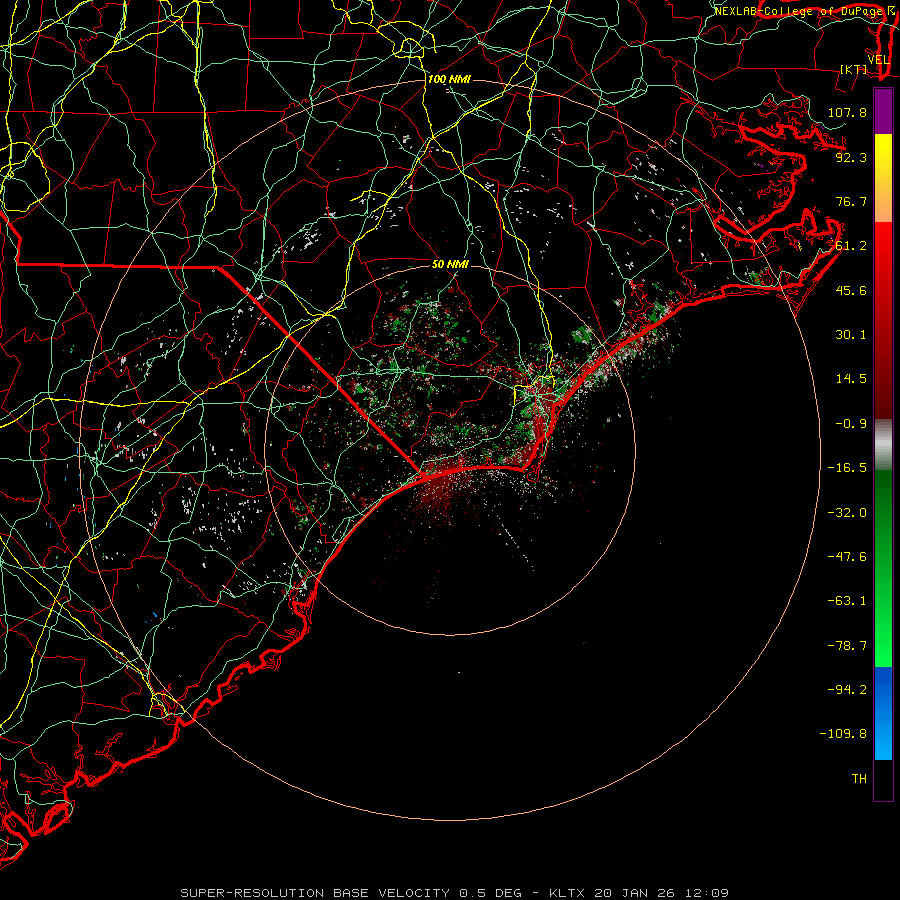Click the Super-Resolution Base Velocity caption
The height and width of the screenshot is (900, 900).
click(455, 893)
